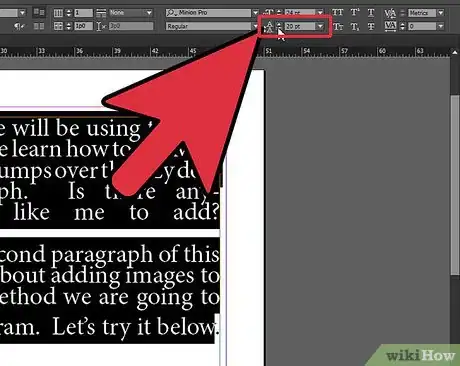460x366 pixels.
Task: Open the tracking value dropdown
Action: tap(441, 26)
